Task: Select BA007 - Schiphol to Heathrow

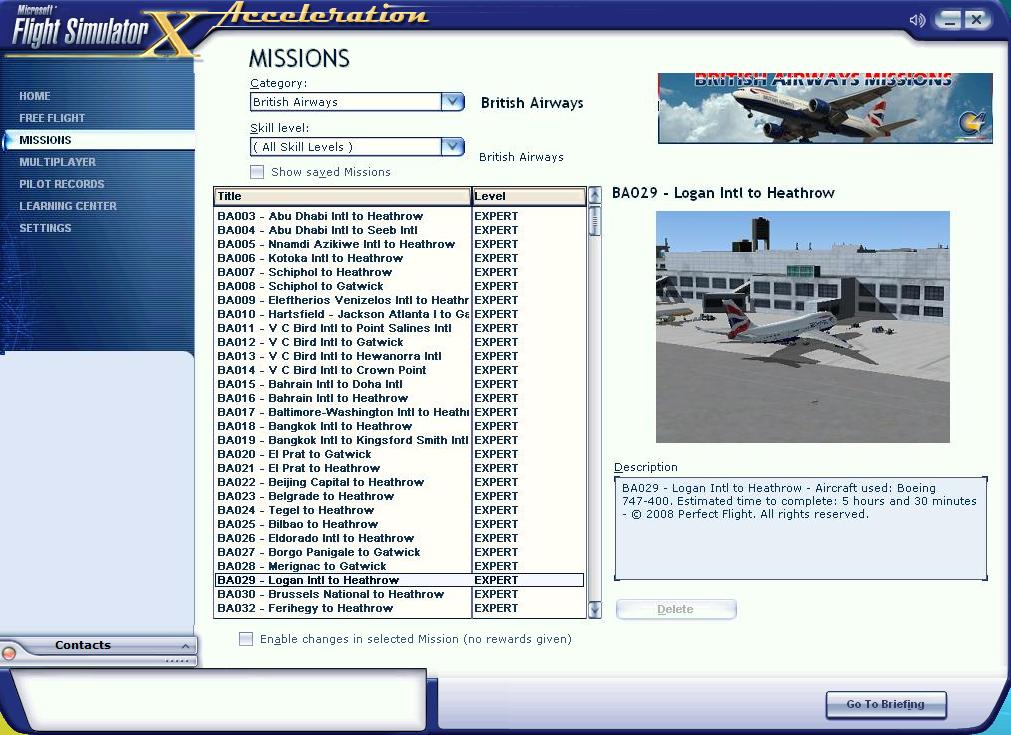Action: (x=400, y=272)
